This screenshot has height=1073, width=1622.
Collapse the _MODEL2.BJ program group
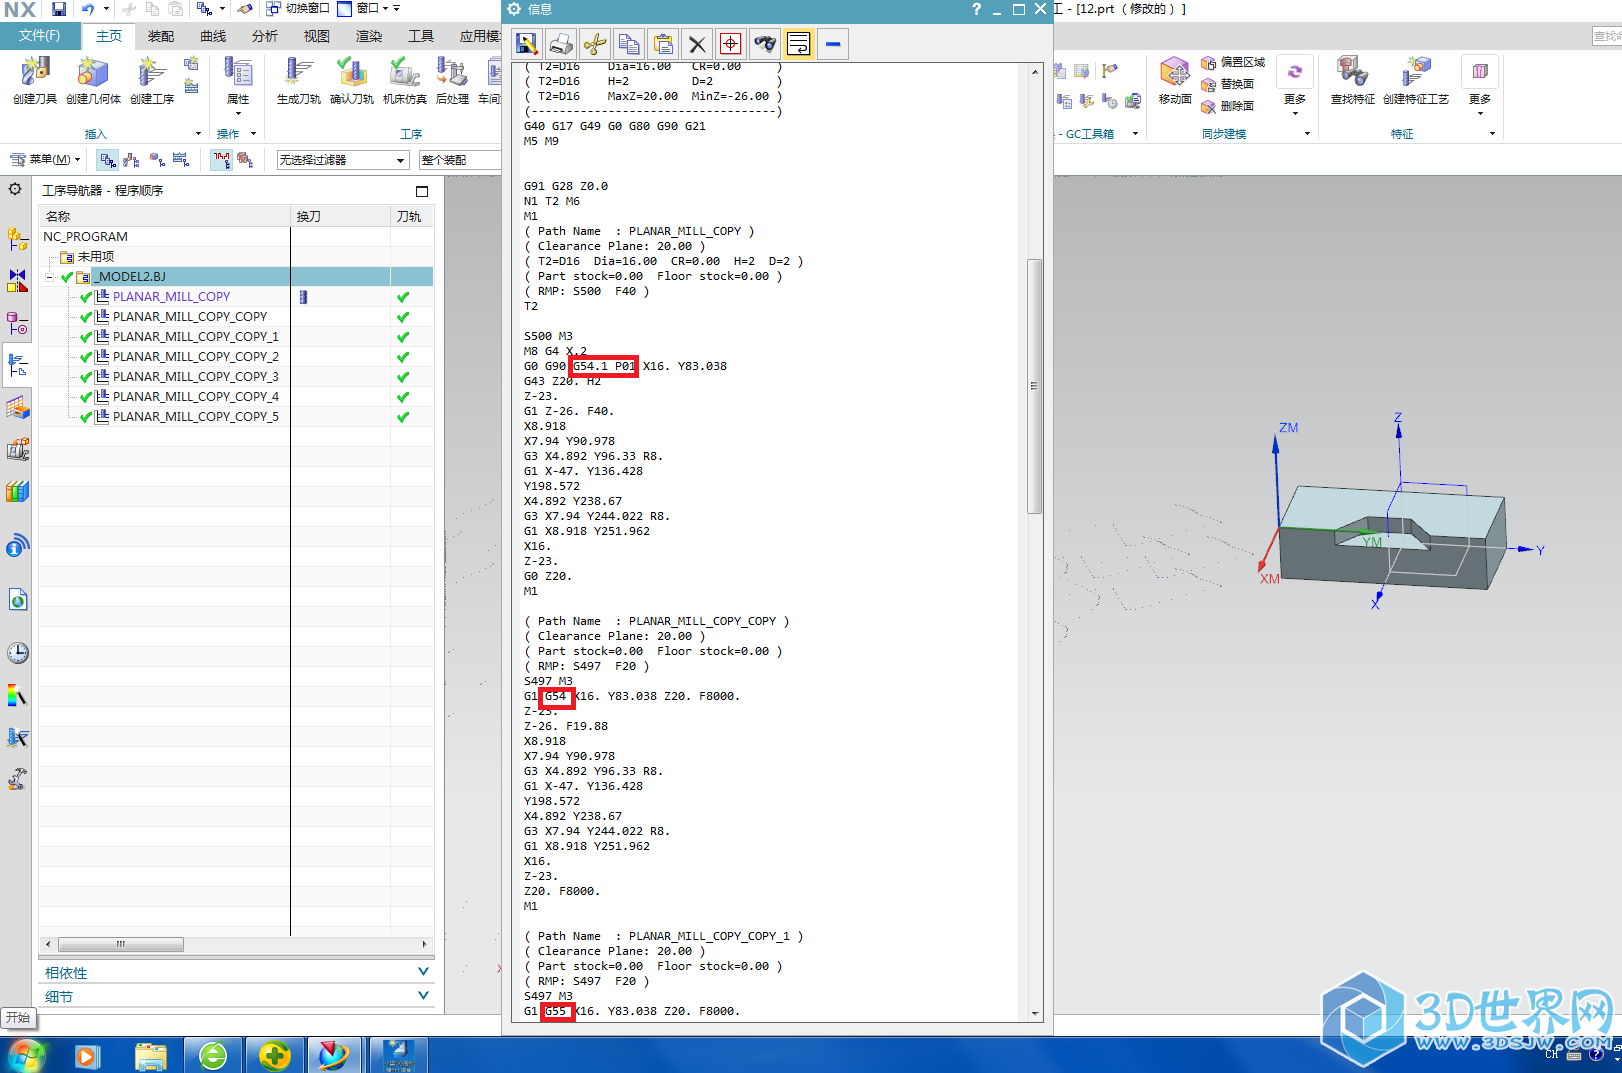pos(50,277)
